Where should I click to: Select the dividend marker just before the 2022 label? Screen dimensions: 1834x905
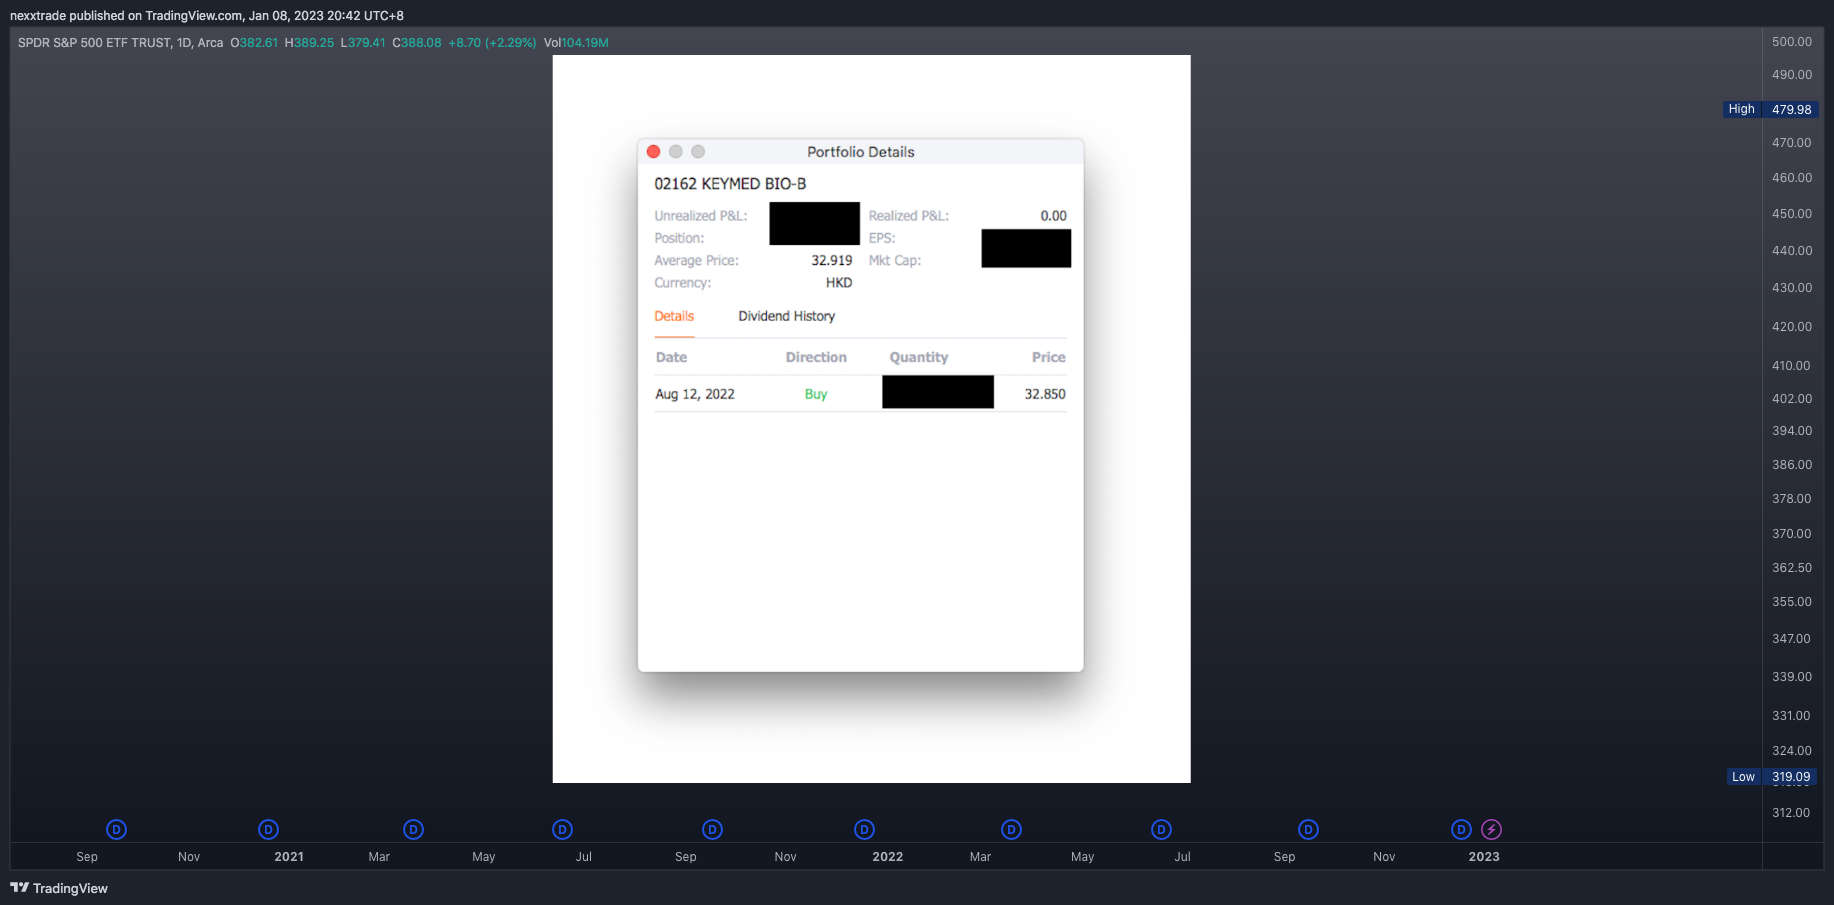click(x=864, y=829)
